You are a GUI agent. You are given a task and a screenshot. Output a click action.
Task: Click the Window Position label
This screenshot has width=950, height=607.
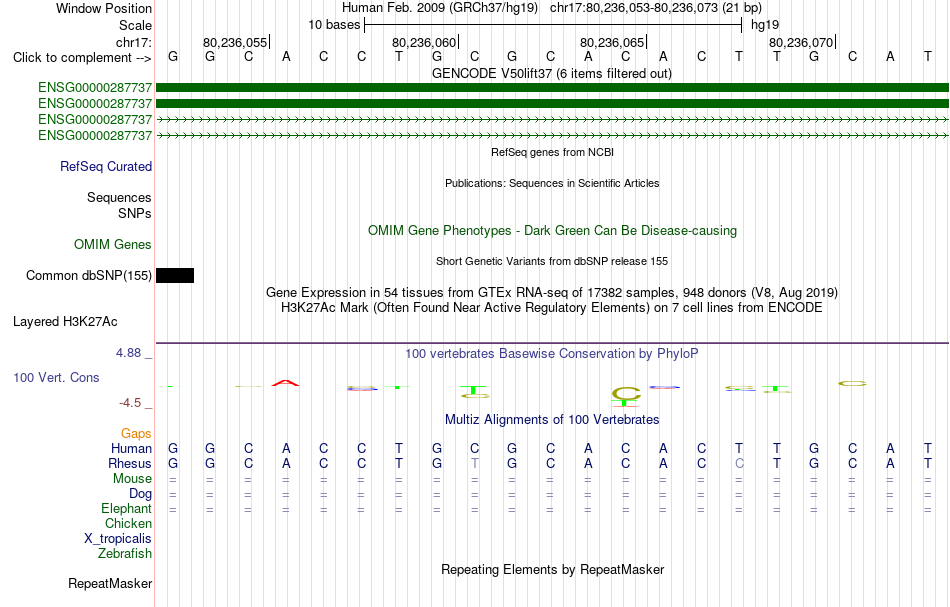[104, 8]
